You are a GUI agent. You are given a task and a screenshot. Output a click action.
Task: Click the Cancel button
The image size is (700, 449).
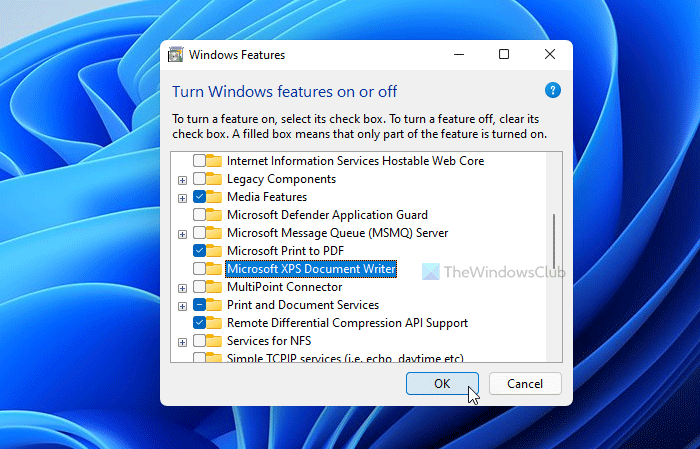[525, 384]
